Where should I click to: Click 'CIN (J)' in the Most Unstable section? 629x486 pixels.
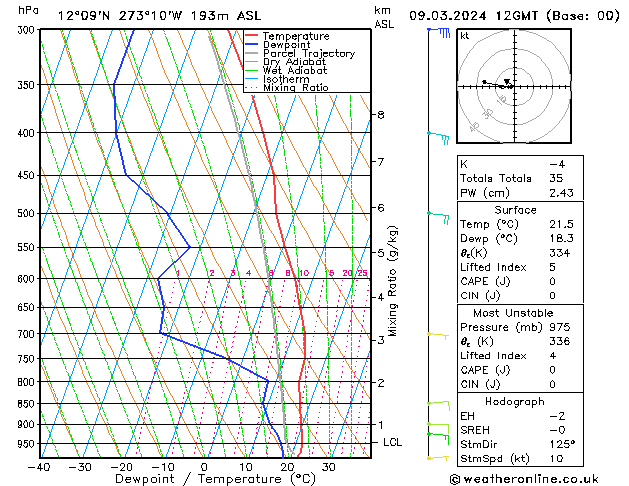pyautogui.click(x=480, y=384)
